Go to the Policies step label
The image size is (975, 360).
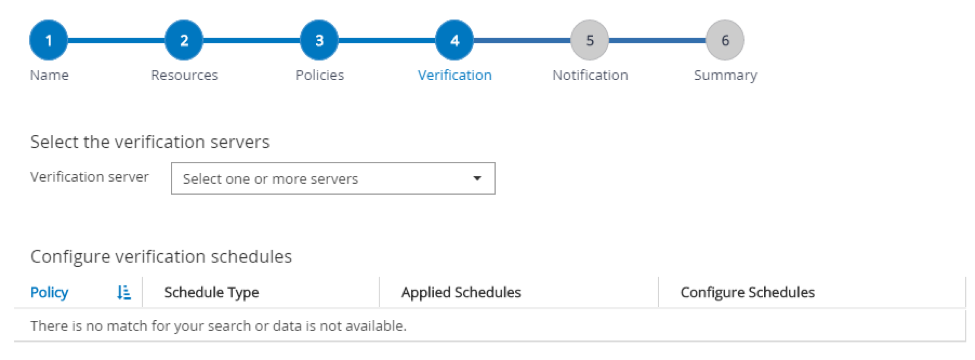[x=320, y=75]
